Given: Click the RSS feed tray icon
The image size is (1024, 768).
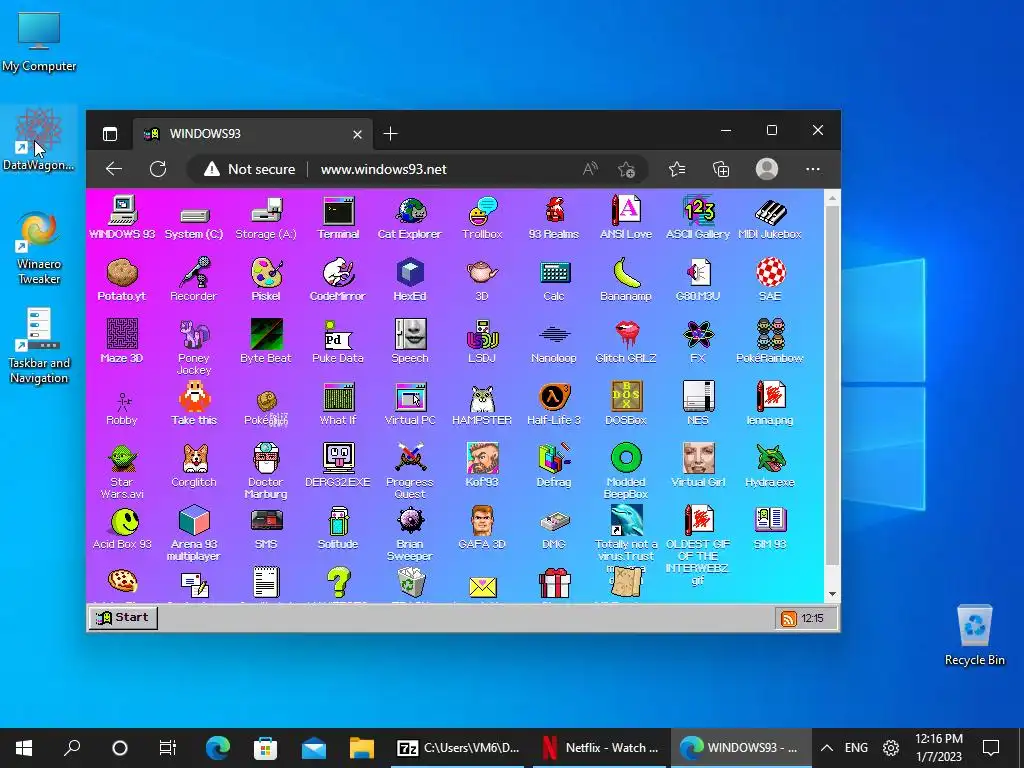Looking at the screenshot, I should click(788, 618).
